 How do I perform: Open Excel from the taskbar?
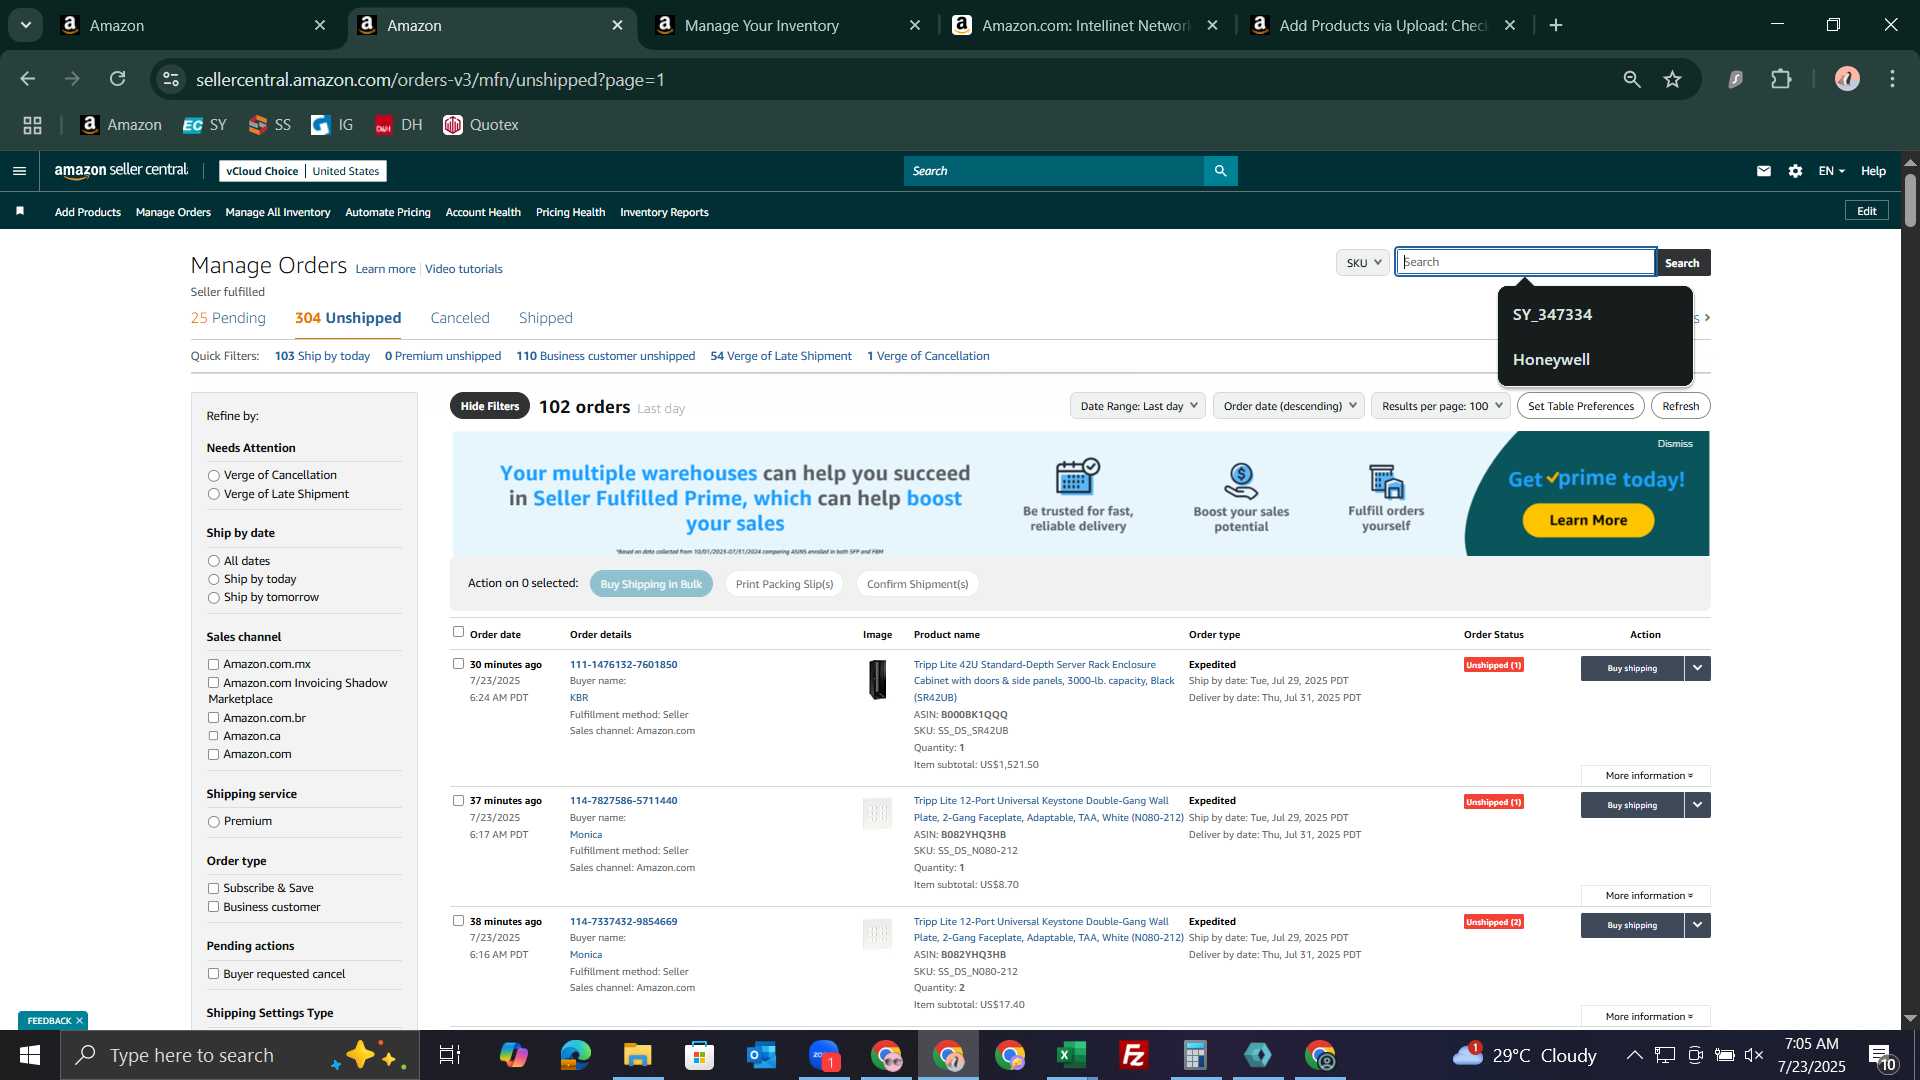tap(1072, 1055)
